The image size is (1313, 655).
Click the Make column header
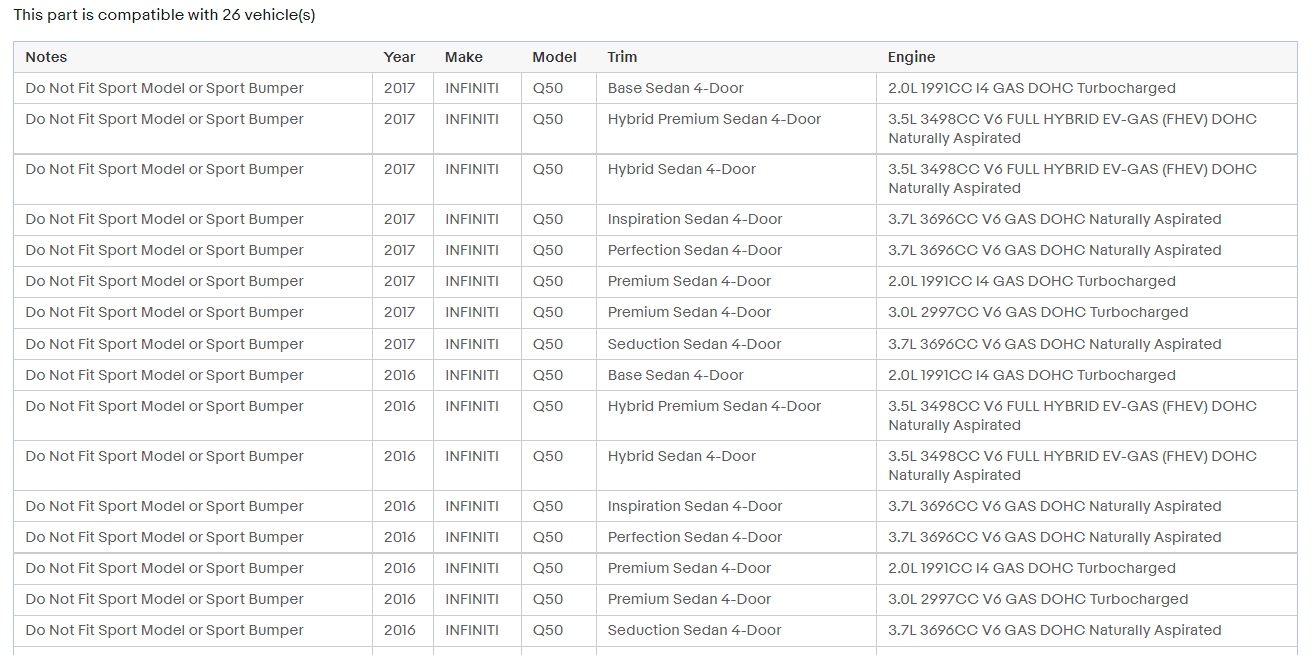coord(464,57)
